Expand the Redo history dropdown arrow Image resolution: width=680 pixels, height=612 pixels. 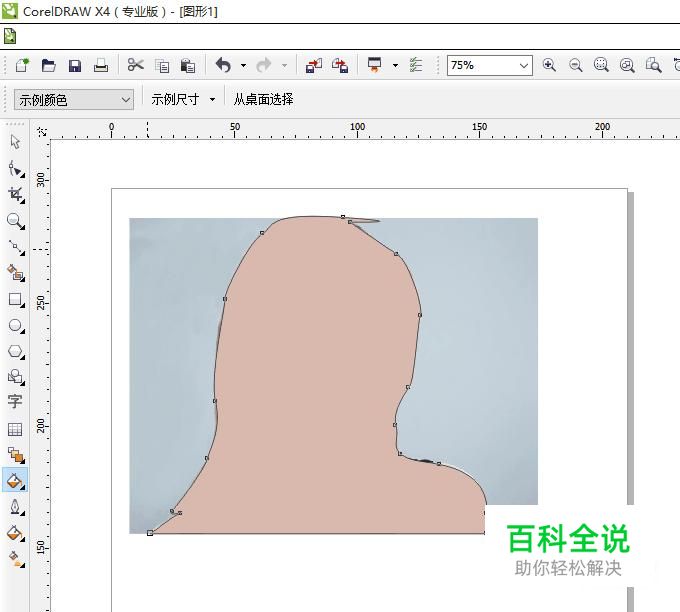[284, 66]
